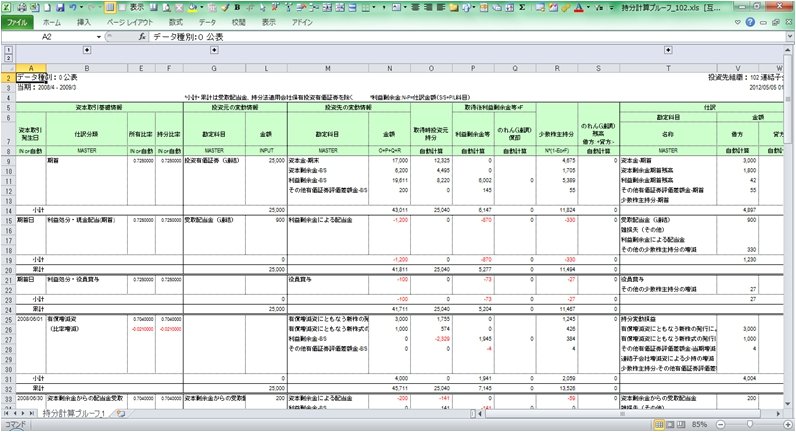This screenshot has height=432, width=796.
Task: Expand the column group above column T
Action: (x=668, y=50)
